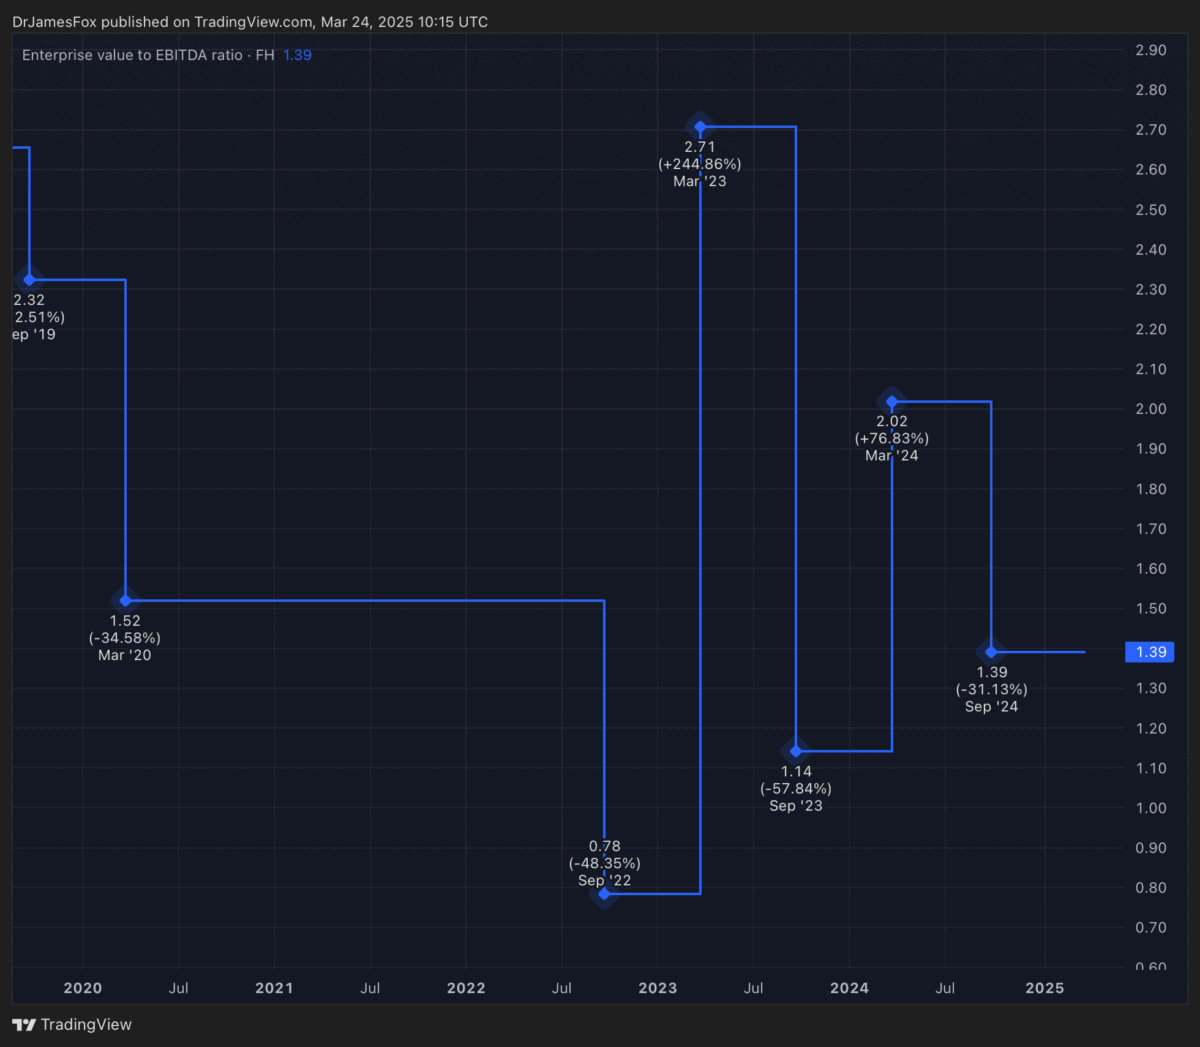Click the TradingView wordmark text at the bottom
The image size is (1200, 1047).
point(86,1025)
